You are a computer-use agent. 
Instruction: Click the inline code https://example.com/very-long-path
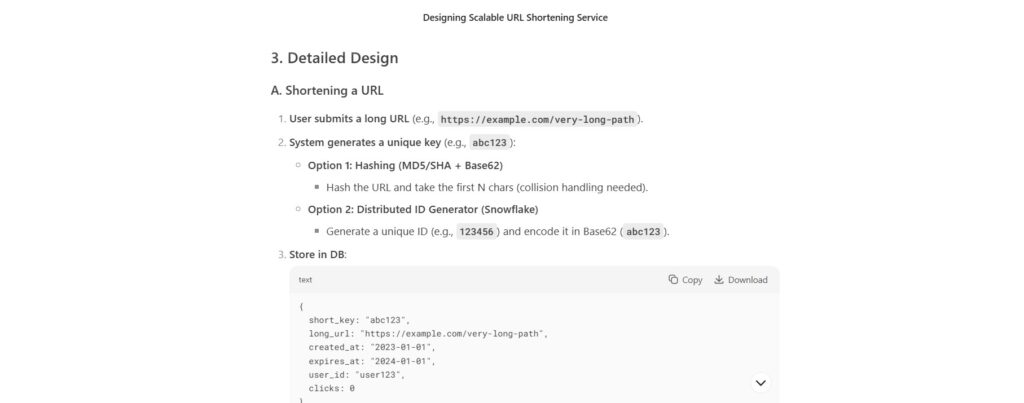(x=537, y=120)
